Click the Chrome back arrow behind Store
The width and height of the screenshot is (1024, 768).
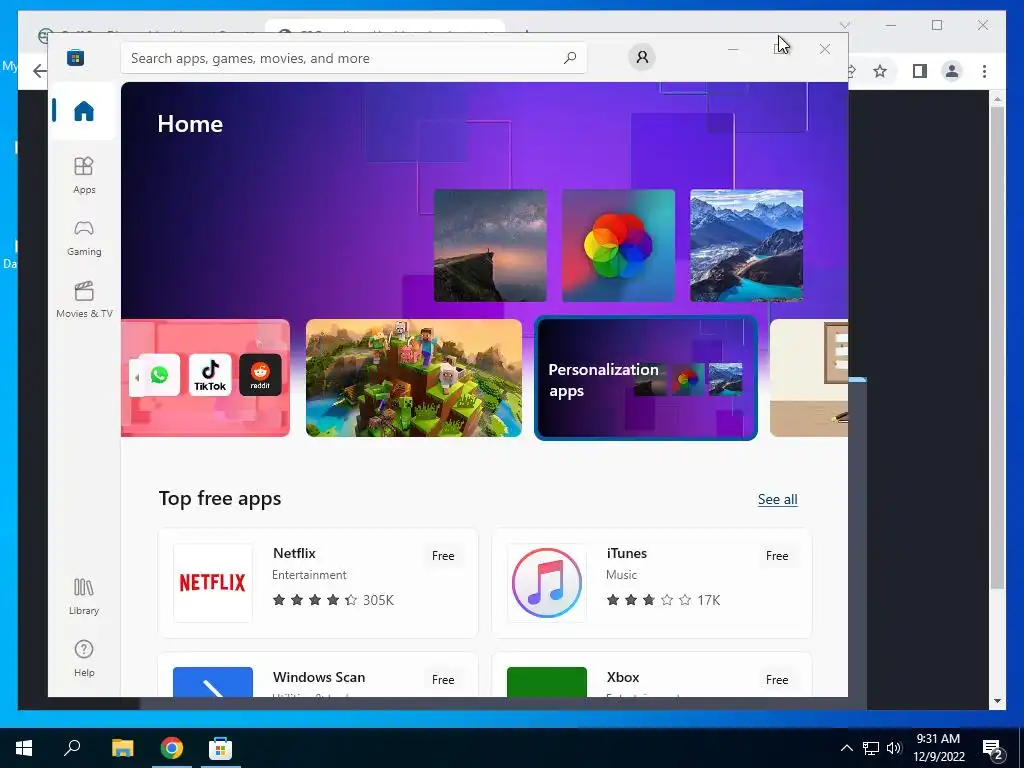[x=40, y=71]
